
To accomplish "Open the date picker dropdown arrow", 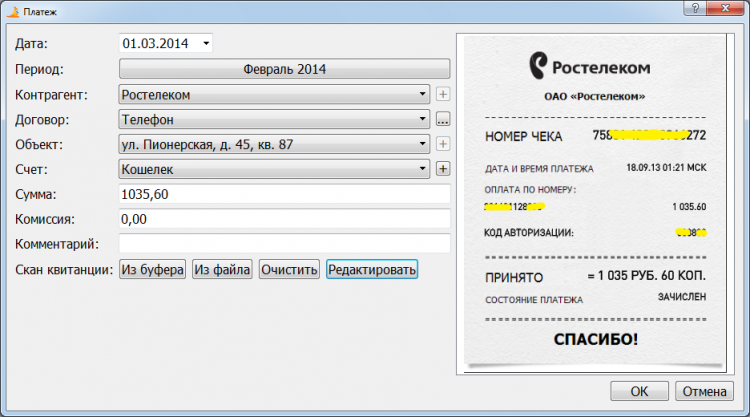I will (206, 44).
